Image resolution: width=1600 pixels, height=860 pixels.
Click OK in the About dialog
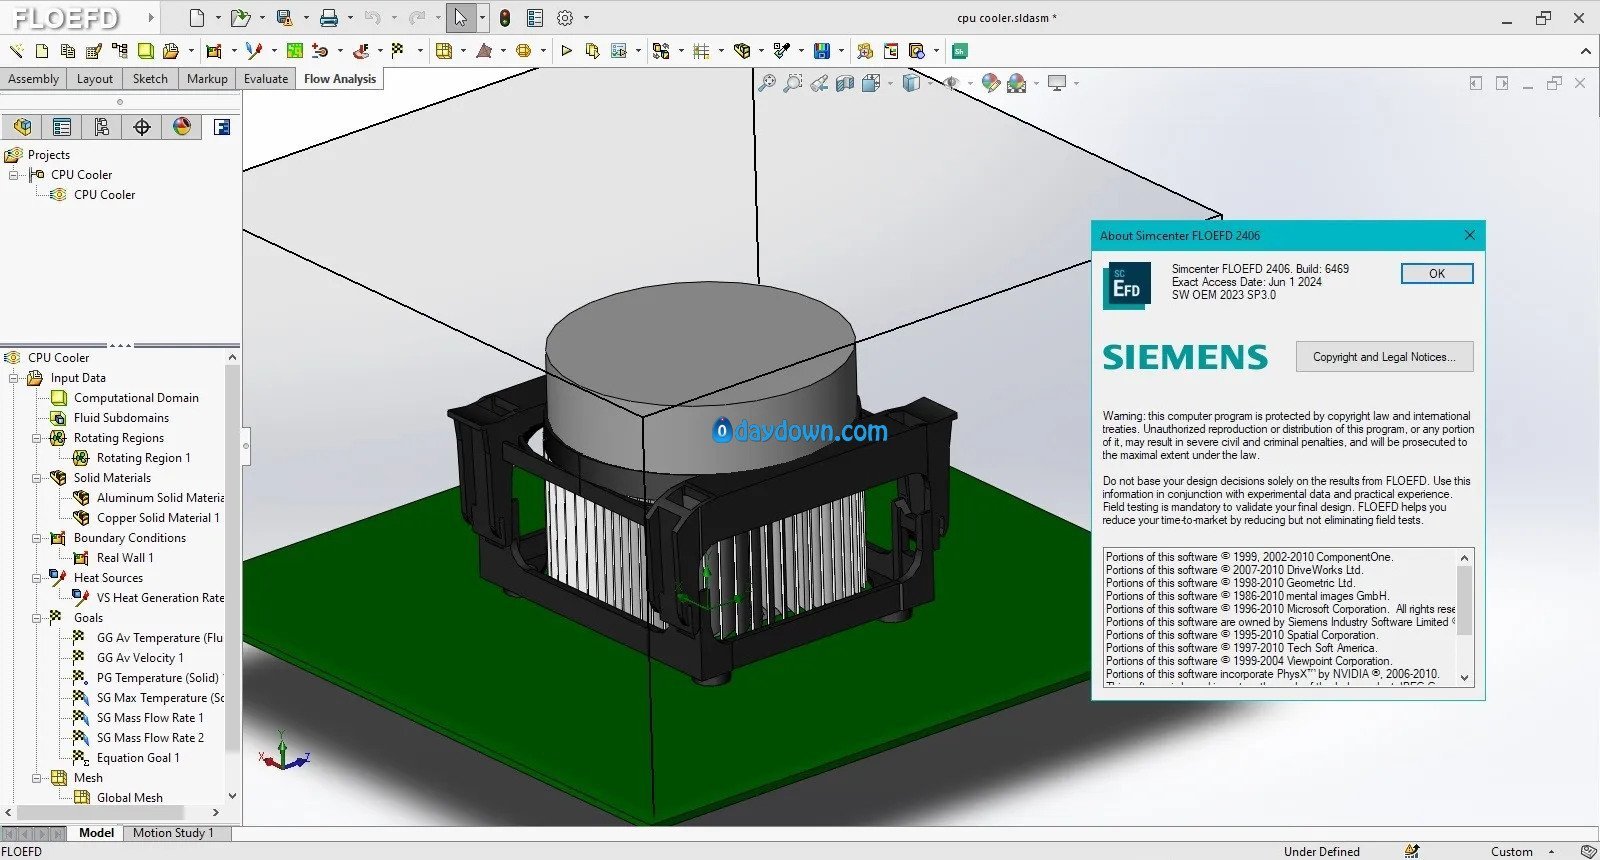(x=1437, y=273)
